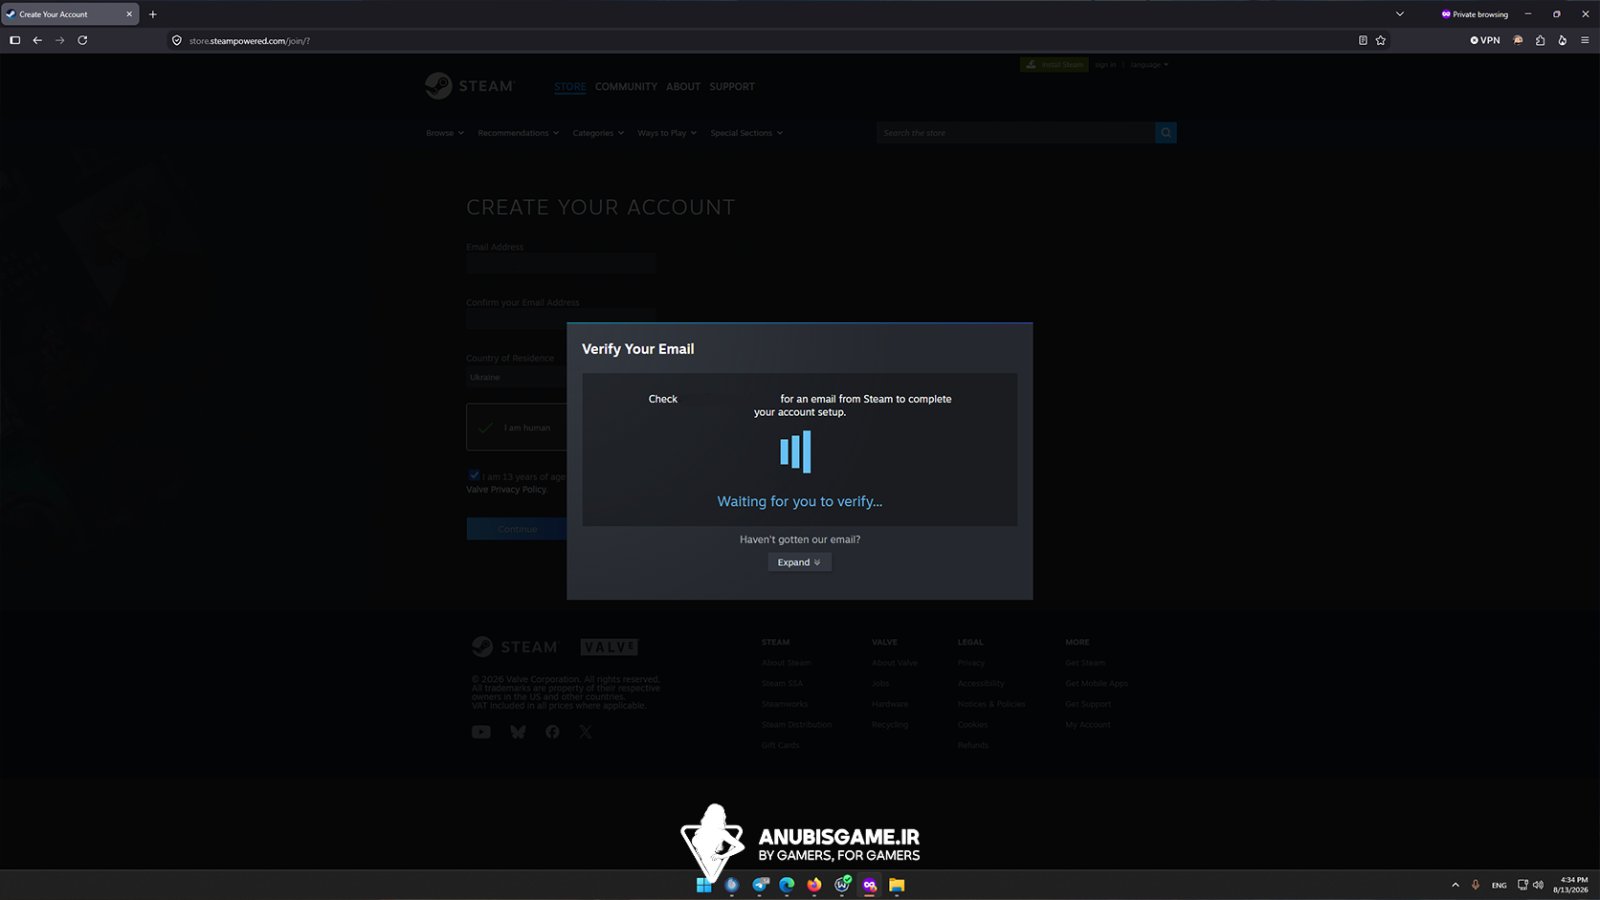Image resolution: width=1600 pixels, height=900 pixels.
Task: Open Telegram from the taskbar
Action: click(x=760, y=885)
